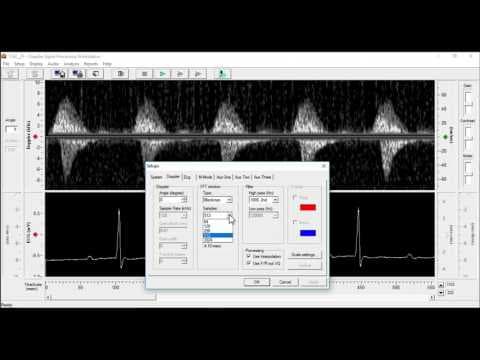The image size is (480, 360).
Task: Open the Audio menu
Action: pos(53,64)
